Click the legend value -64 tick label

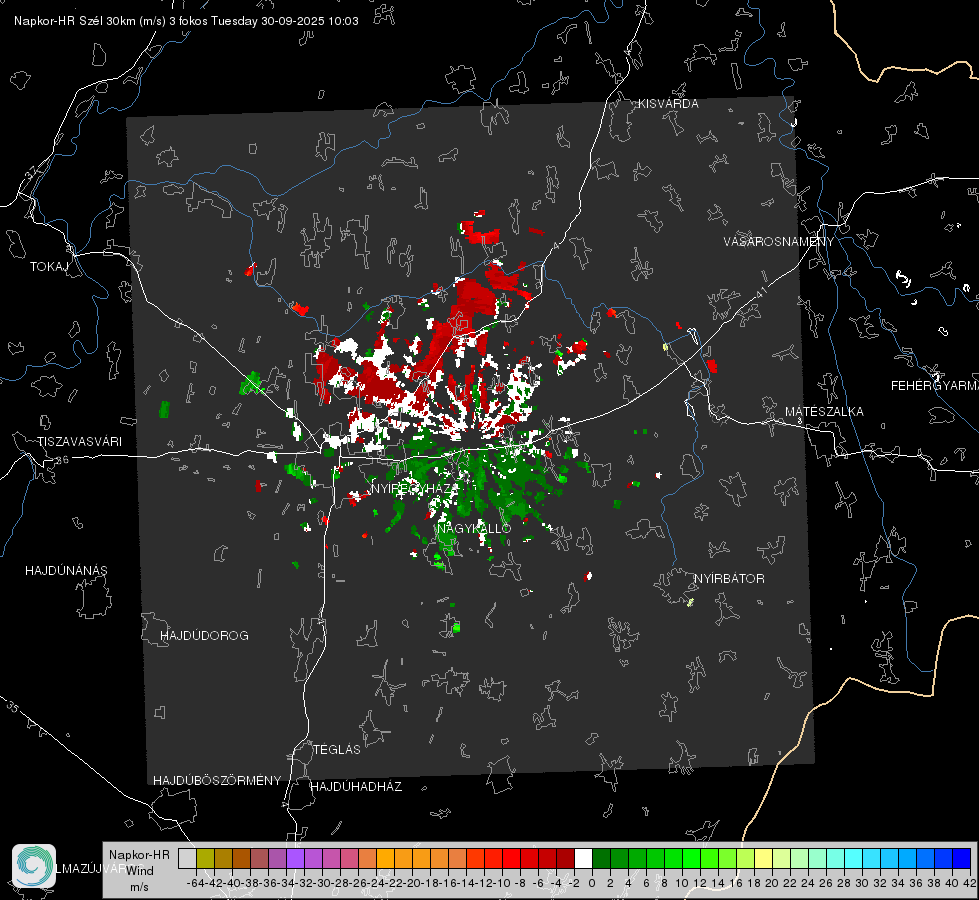pos(196,884)
